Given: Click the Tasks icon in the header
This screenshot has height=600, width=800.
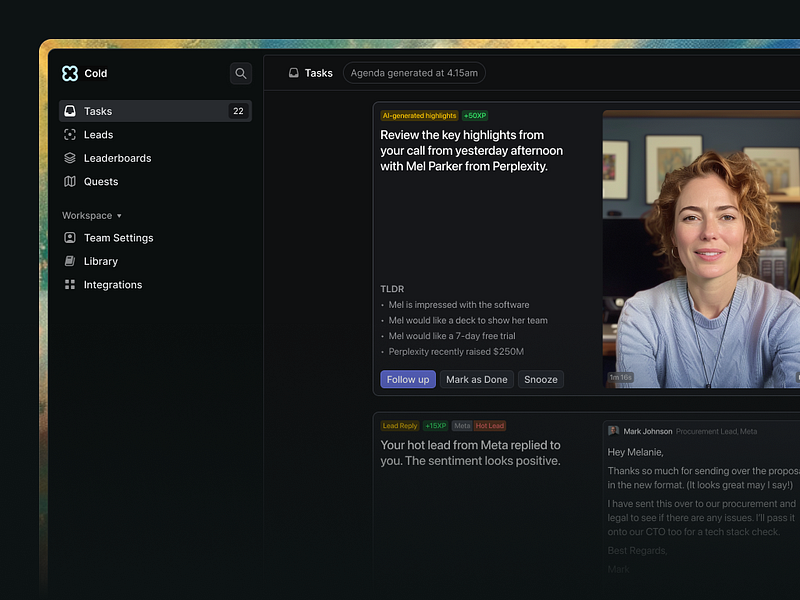Looking at the screenshot, I should [x=294, y=73].
